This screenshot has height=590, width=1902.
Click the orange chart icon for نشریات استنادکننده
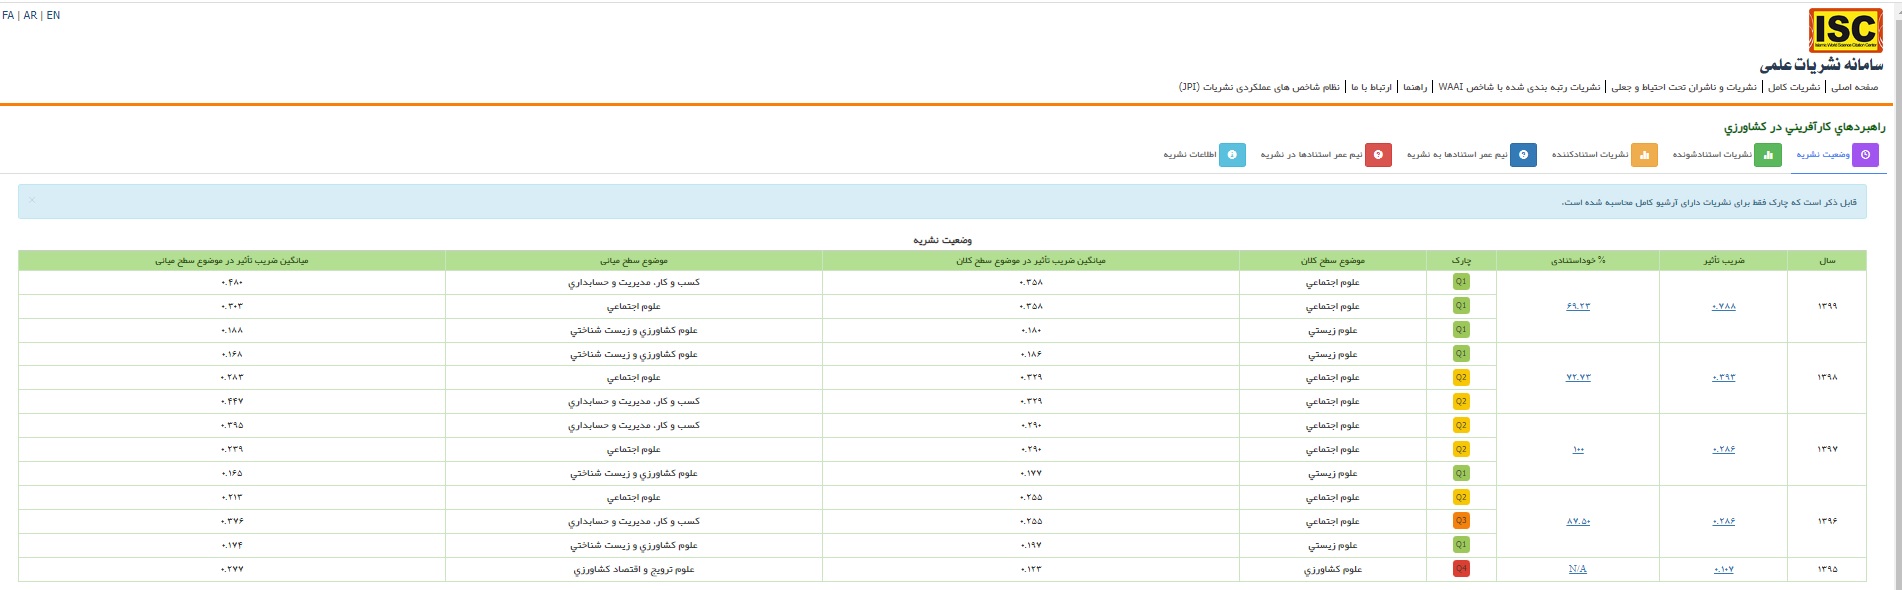tap(1644, 155)
